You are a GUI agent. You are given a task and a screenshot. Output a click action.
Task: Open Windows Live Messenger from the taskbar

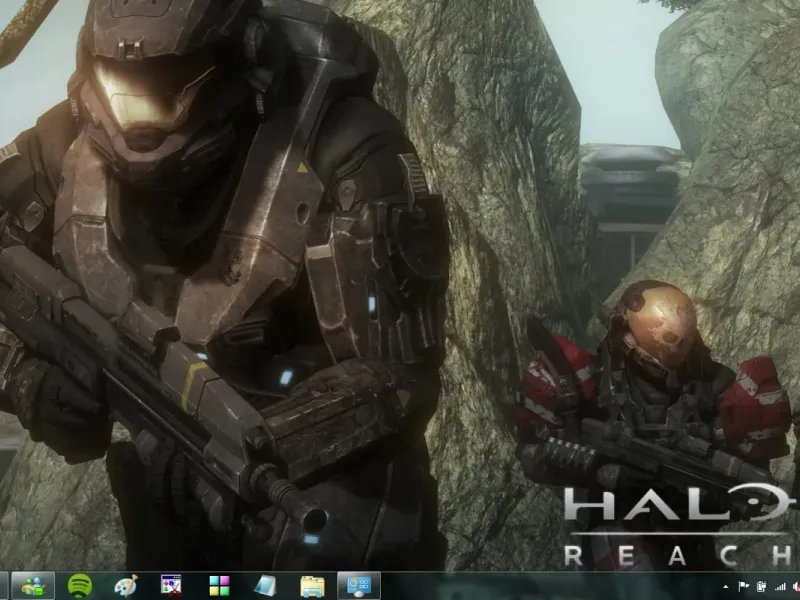(x=33, y=586)
